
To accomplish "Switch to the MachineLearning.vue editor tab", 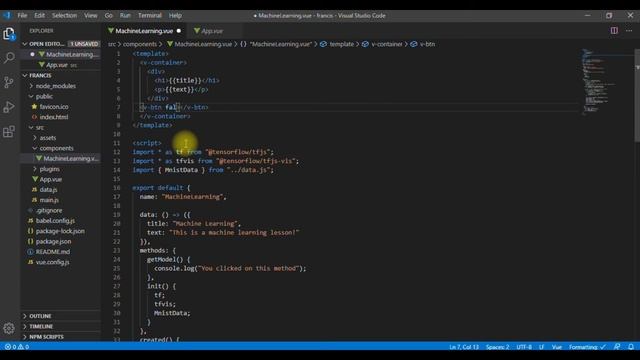I will pyautogui.click(x=144, y=31).
